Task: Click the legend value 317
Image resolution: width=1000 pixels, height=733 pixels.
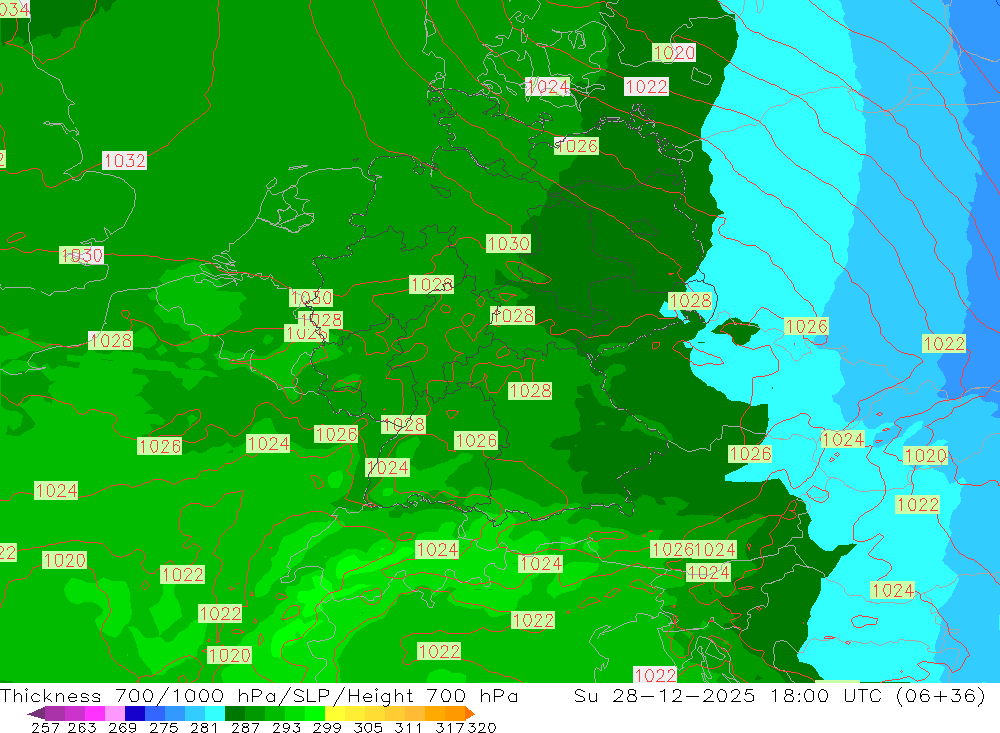Action: pyautogui.click(x=450, y=727)
